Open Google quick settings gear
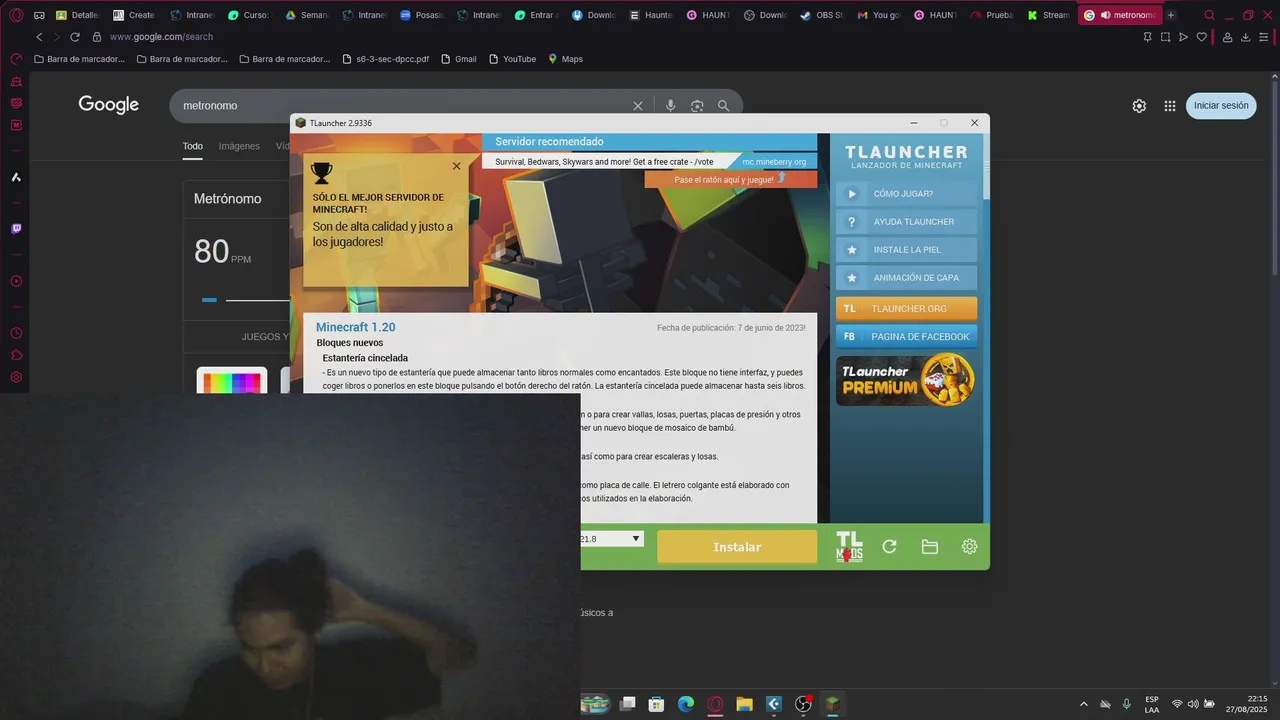The image size is (1280, 720). pos(1139,105)
